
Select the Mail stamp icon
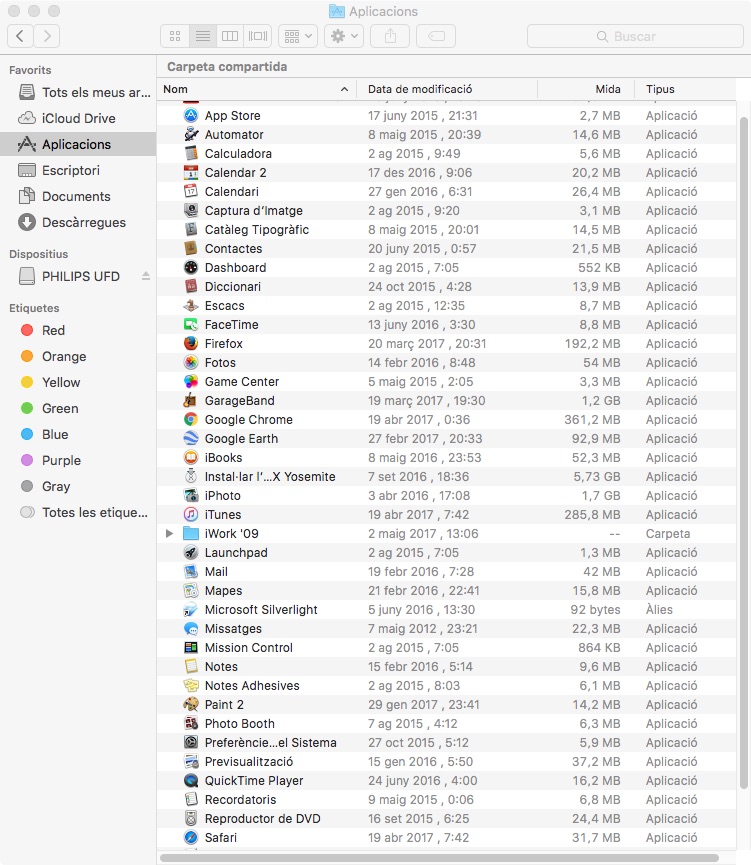click(x=191, y=571)
